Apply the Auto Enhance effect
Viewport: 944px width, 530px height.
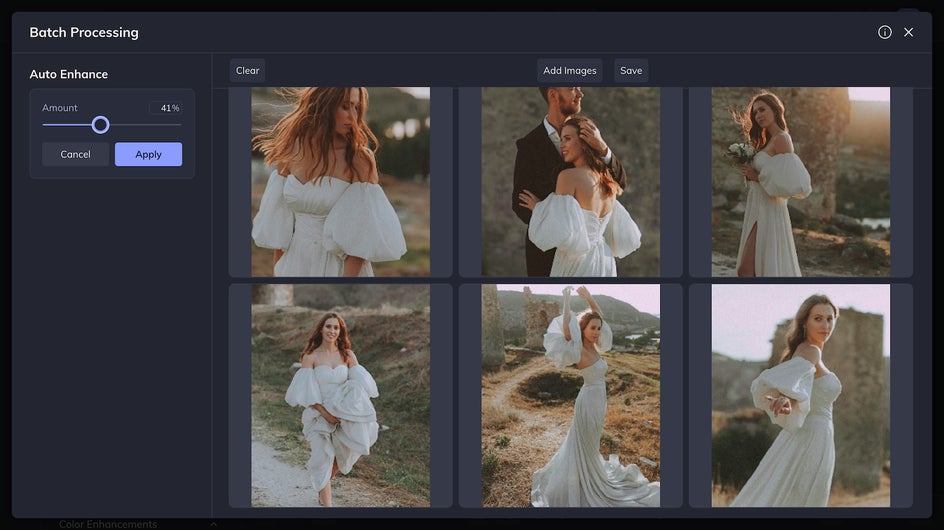[148, 154]
